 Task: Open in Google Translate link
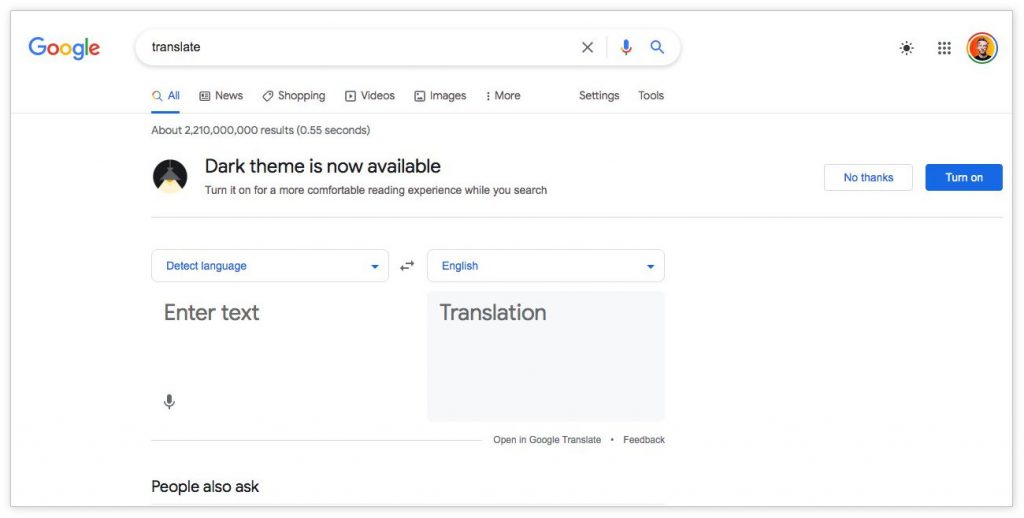pyautogui.click(x=547, y=440)
